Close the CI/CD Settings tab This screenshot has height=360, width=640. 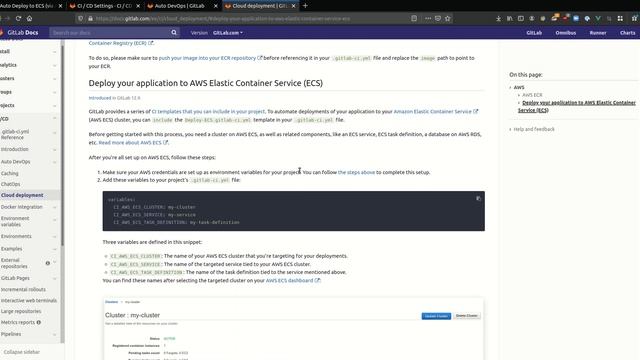(138, 6)
